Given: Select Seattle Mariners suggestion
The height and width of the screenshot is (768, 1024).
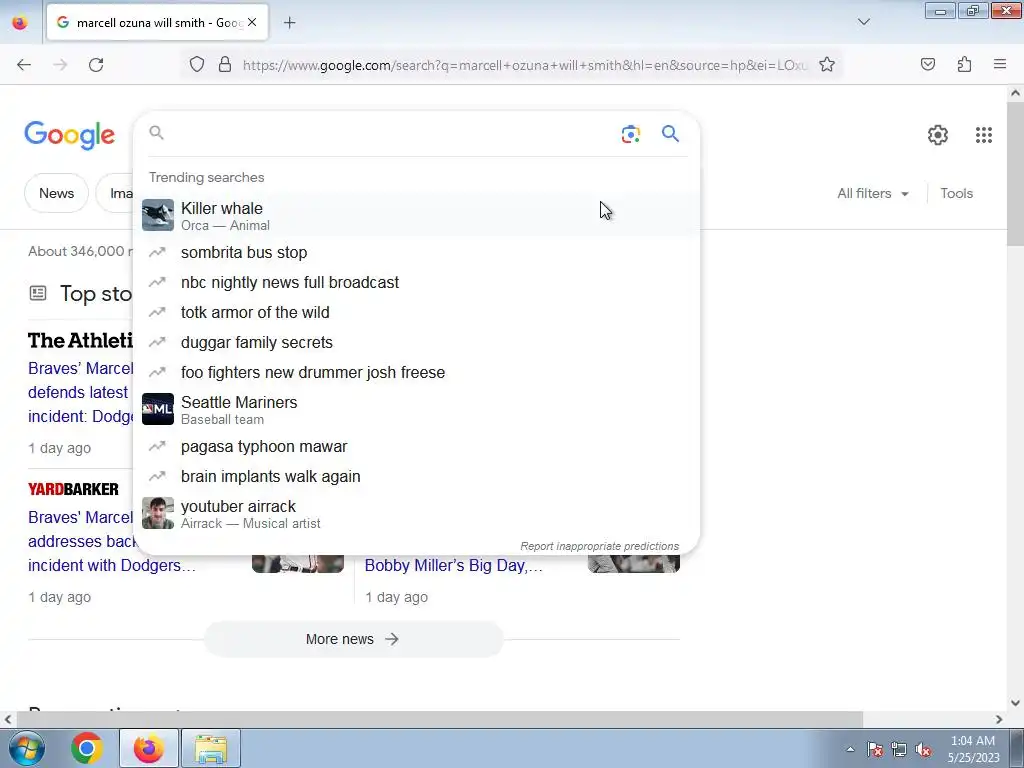Looking at the screenshot, I should [x=416, y=409].
